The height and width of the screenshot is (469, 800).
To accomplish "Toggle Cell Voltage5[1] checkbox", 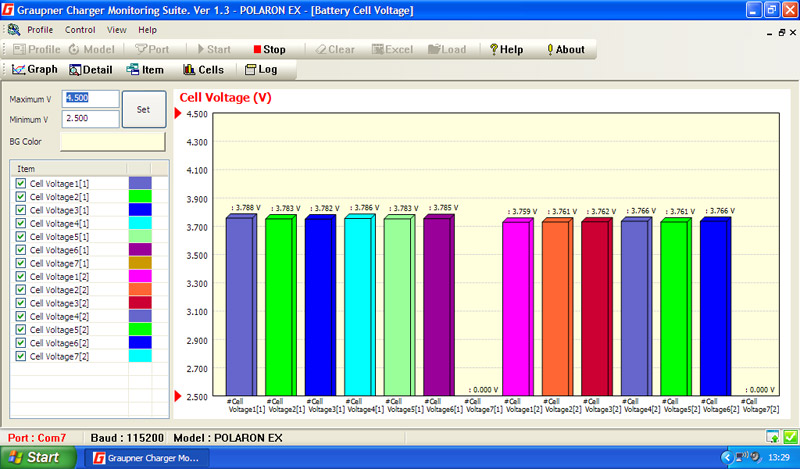I will point(20,236).
